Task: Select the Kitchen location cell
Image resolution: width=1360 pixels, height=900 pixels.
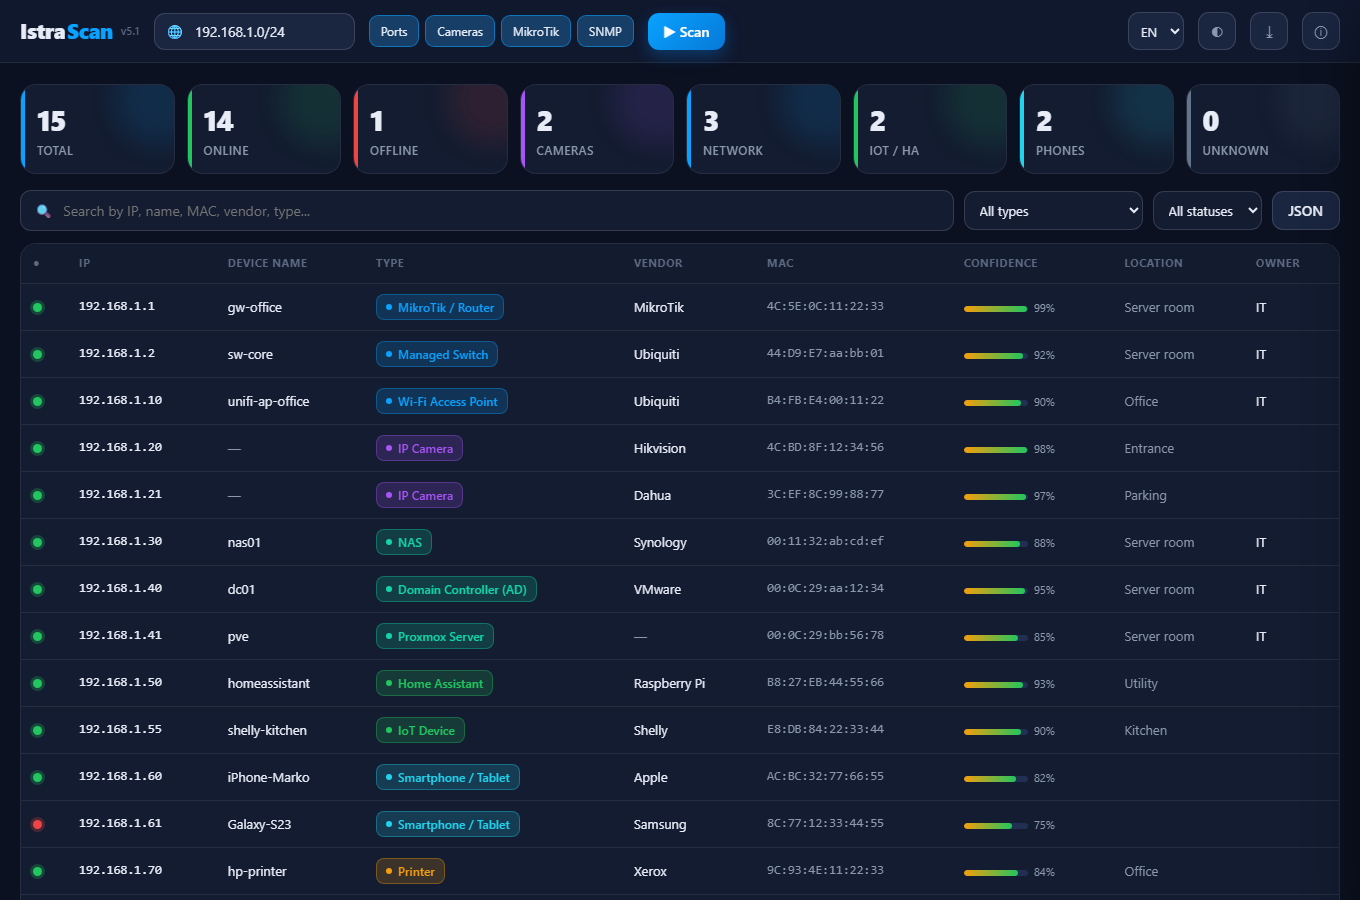Action: tap(1146, 731)
